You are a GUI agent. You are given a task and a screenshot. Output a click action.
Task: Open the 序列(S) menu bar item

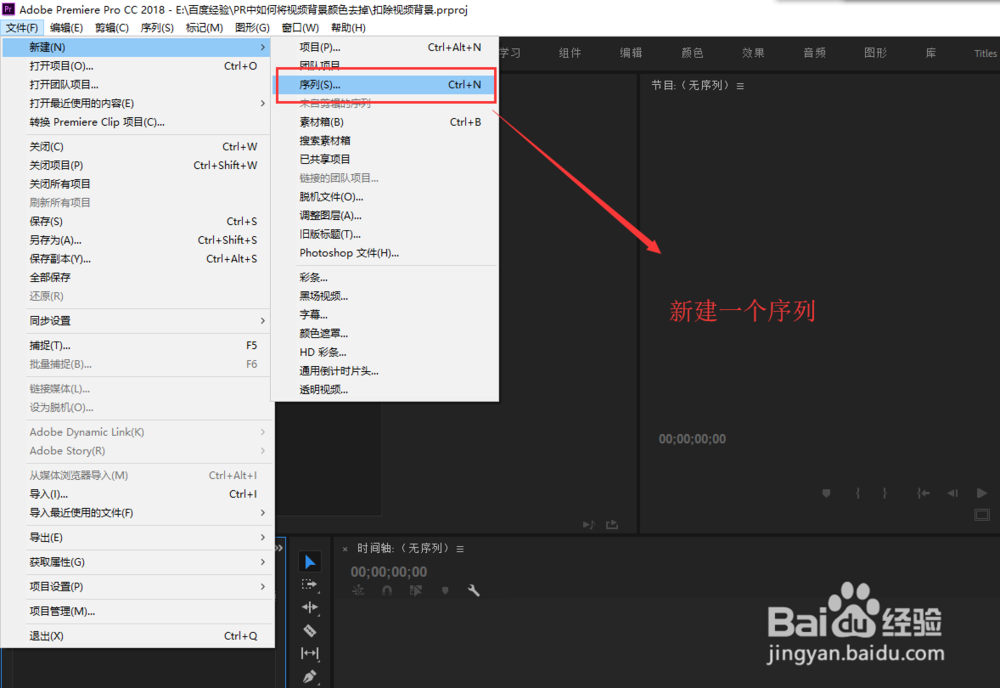(x=157, y=27)
